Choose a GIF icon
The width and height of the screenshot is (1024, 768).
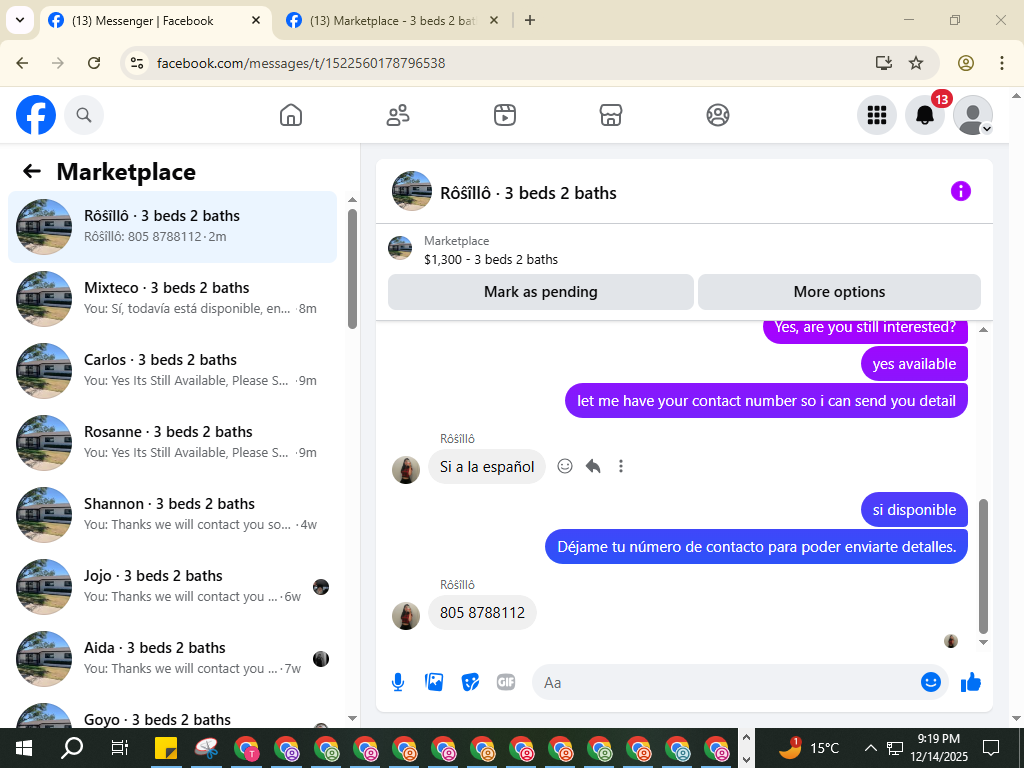pos(506,682)
